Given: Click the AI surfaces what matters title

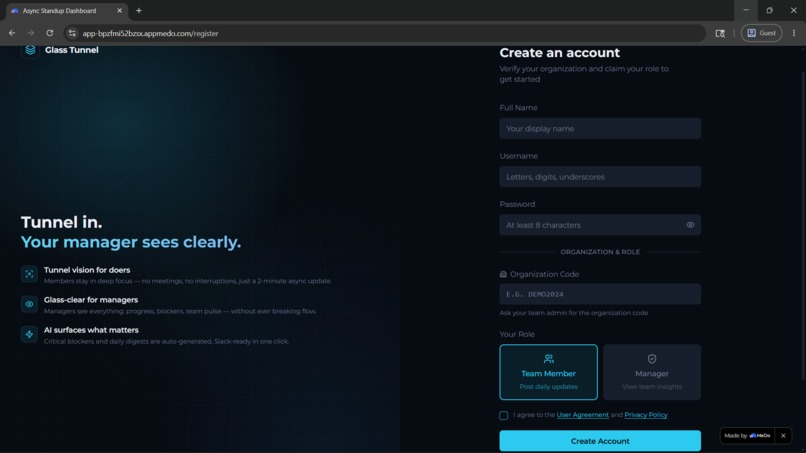Looking at the screenshot, I should (x=91, y=330).
